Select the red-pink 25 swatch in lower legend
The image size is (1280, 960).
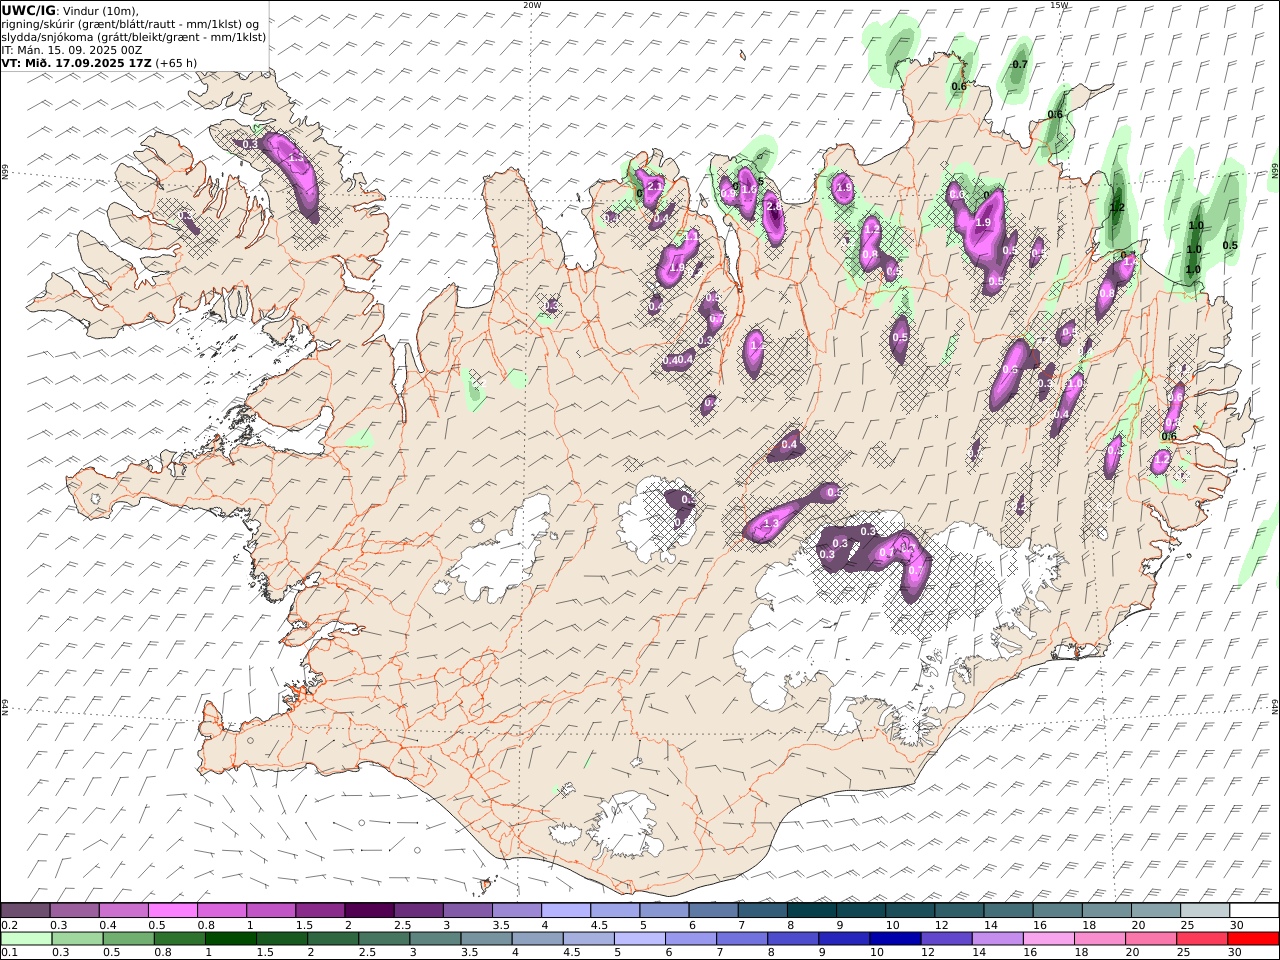(x=1202, y=938)
